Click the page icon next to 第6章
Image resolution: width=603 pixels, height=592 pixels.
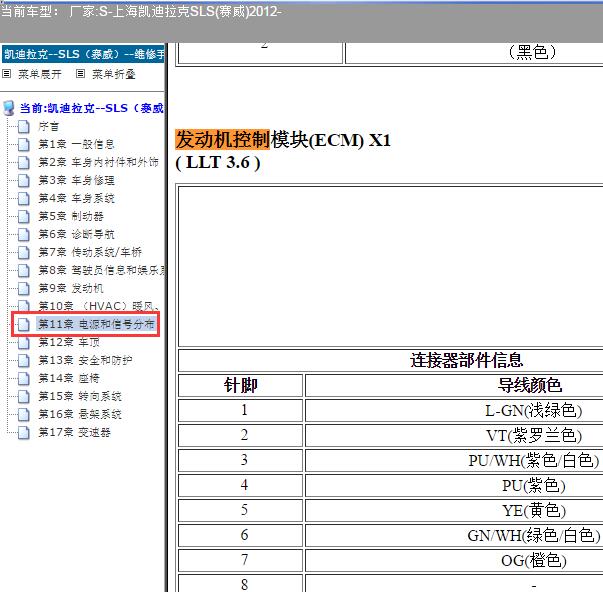tap(24, 235)
